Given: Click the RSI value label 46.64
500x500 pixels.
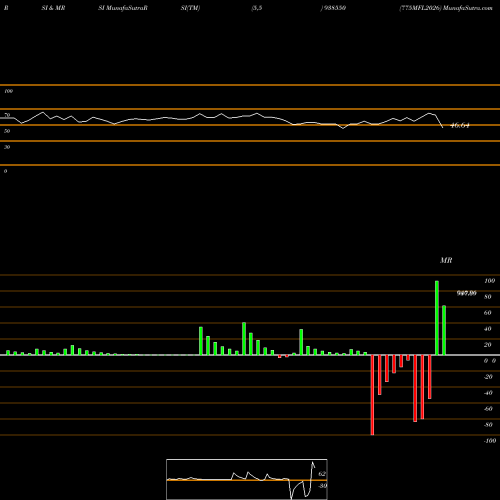Looking at the screenshot, I should [460, 126].
